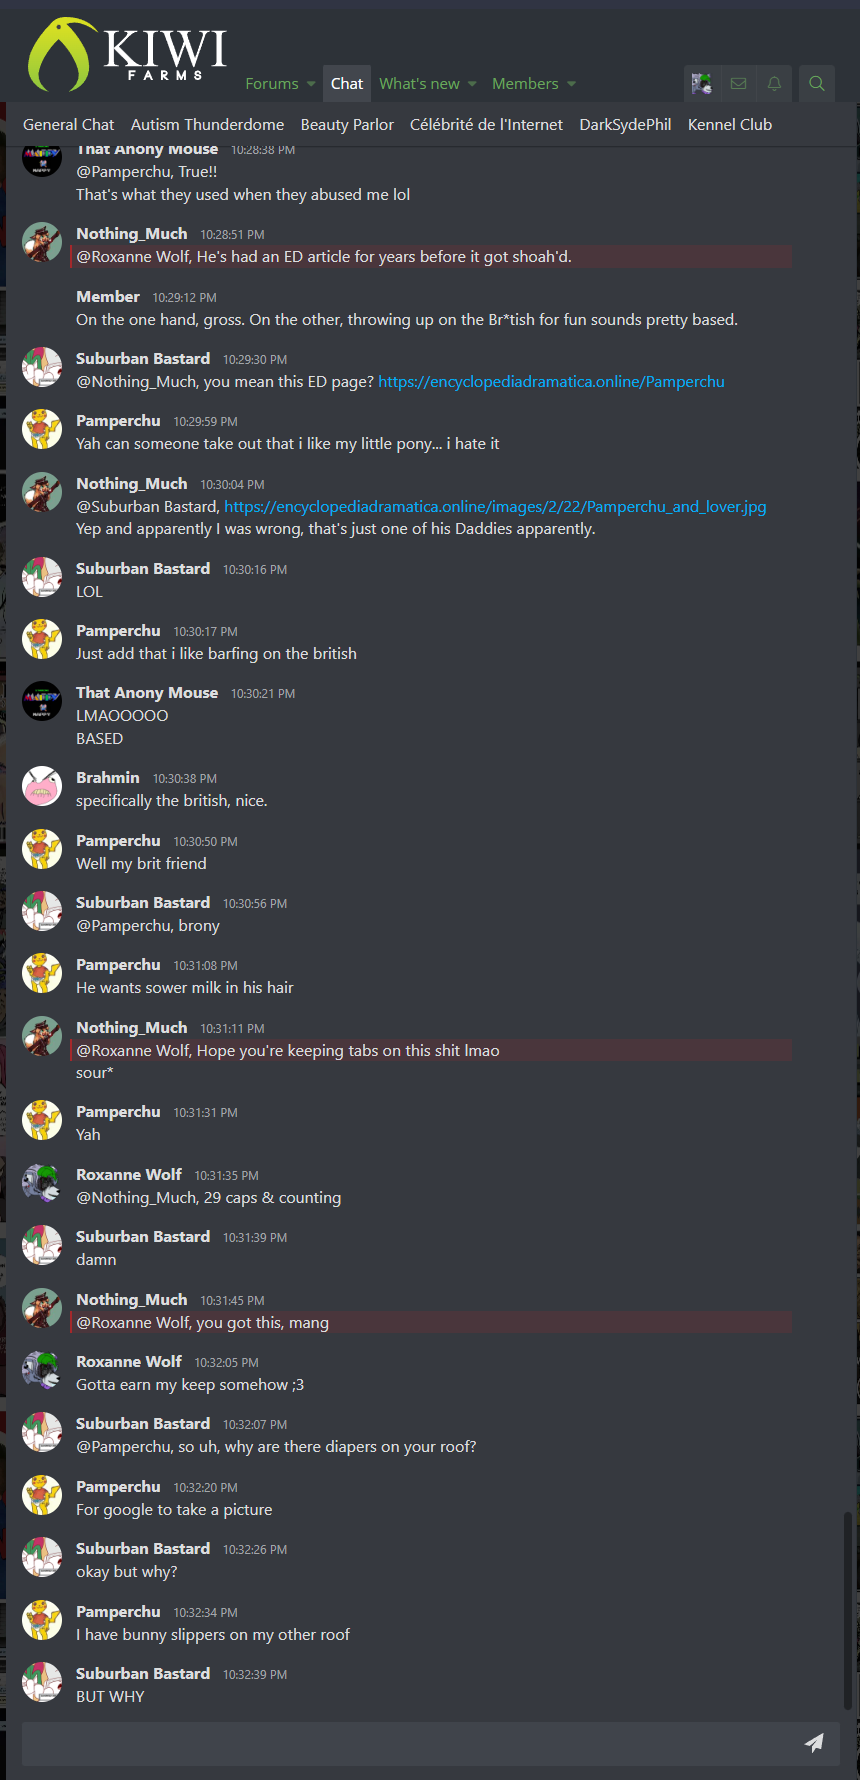Click the chat message input box
Screen dimensions: 860x1780
[410, 1743]
